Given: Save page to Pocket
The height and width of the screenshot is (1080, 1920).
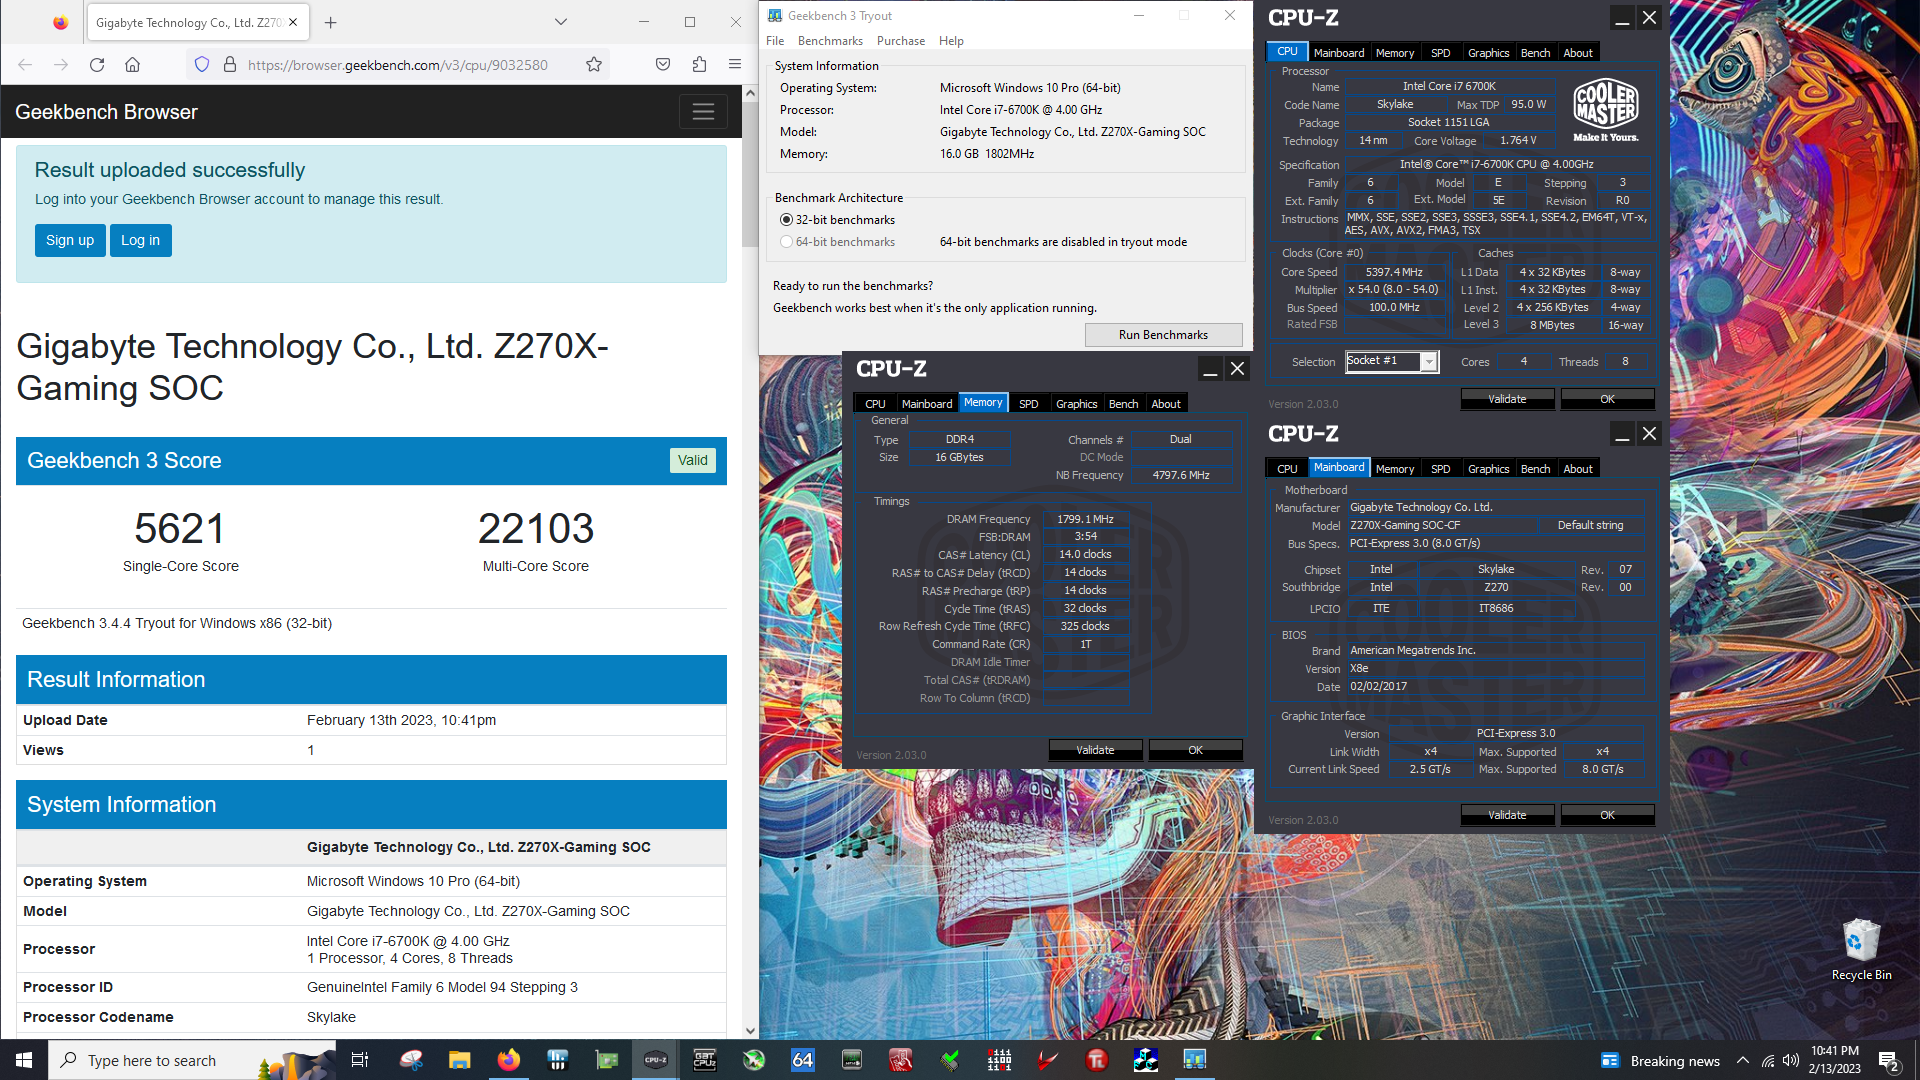Looking at the screenshot, I should click(663, 65).
